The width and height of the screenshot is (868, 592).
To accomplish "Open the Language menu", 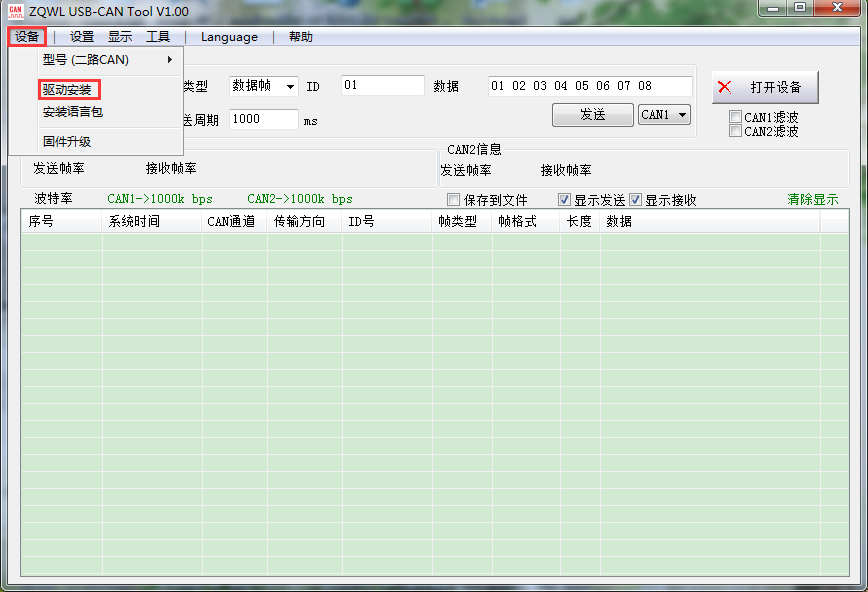I will click(x=229, y=37).
